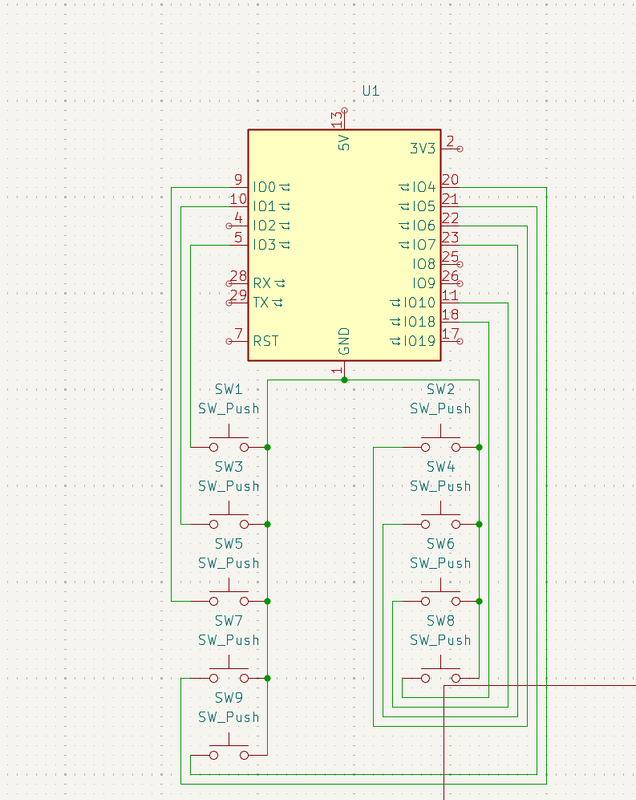The width and height of the screenshot is (636, 800).
Task: Click pin number 20 beside IO4
Action: [x=450, y=180]
